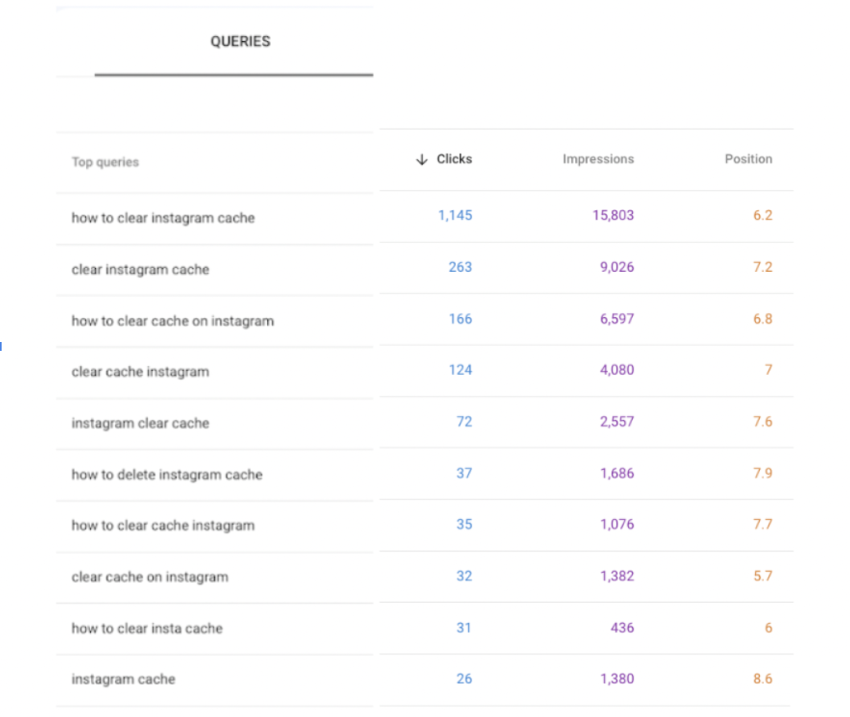Screen dimensions: 850x717
Task: Click the clicks value 263
Action: coord(460,267)
